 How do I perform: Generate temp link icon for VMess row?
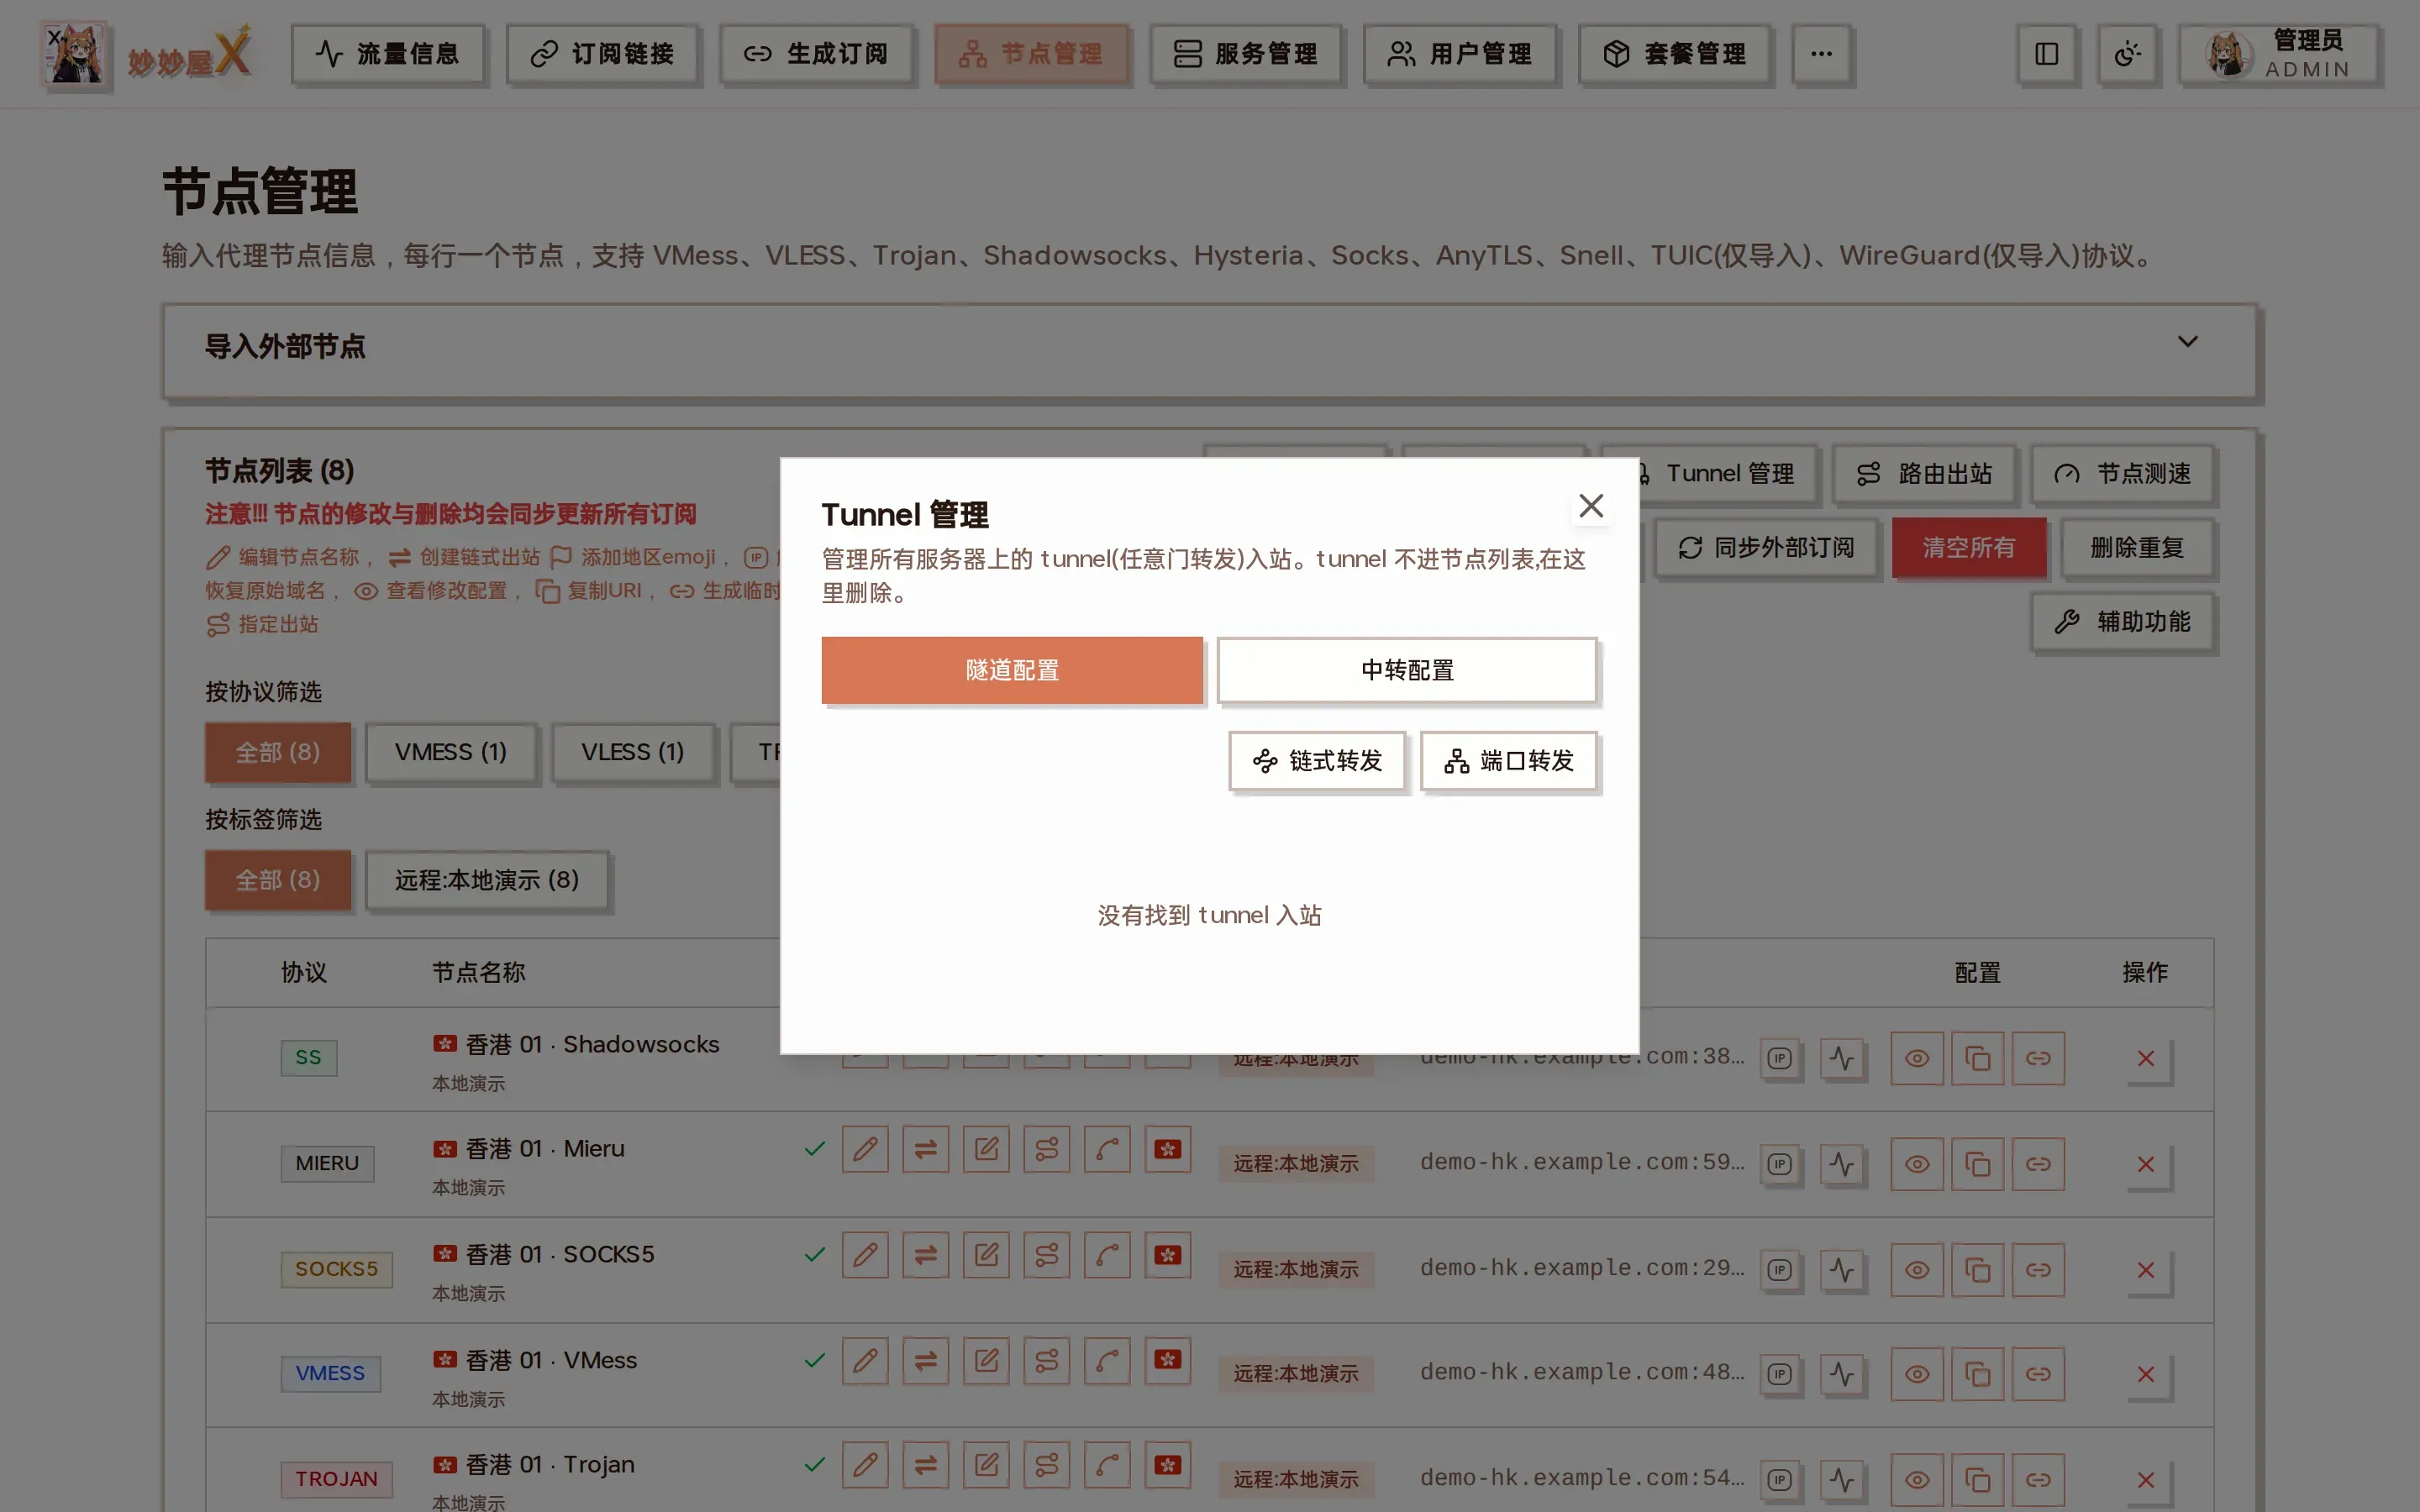[x=2038, y=1374]
